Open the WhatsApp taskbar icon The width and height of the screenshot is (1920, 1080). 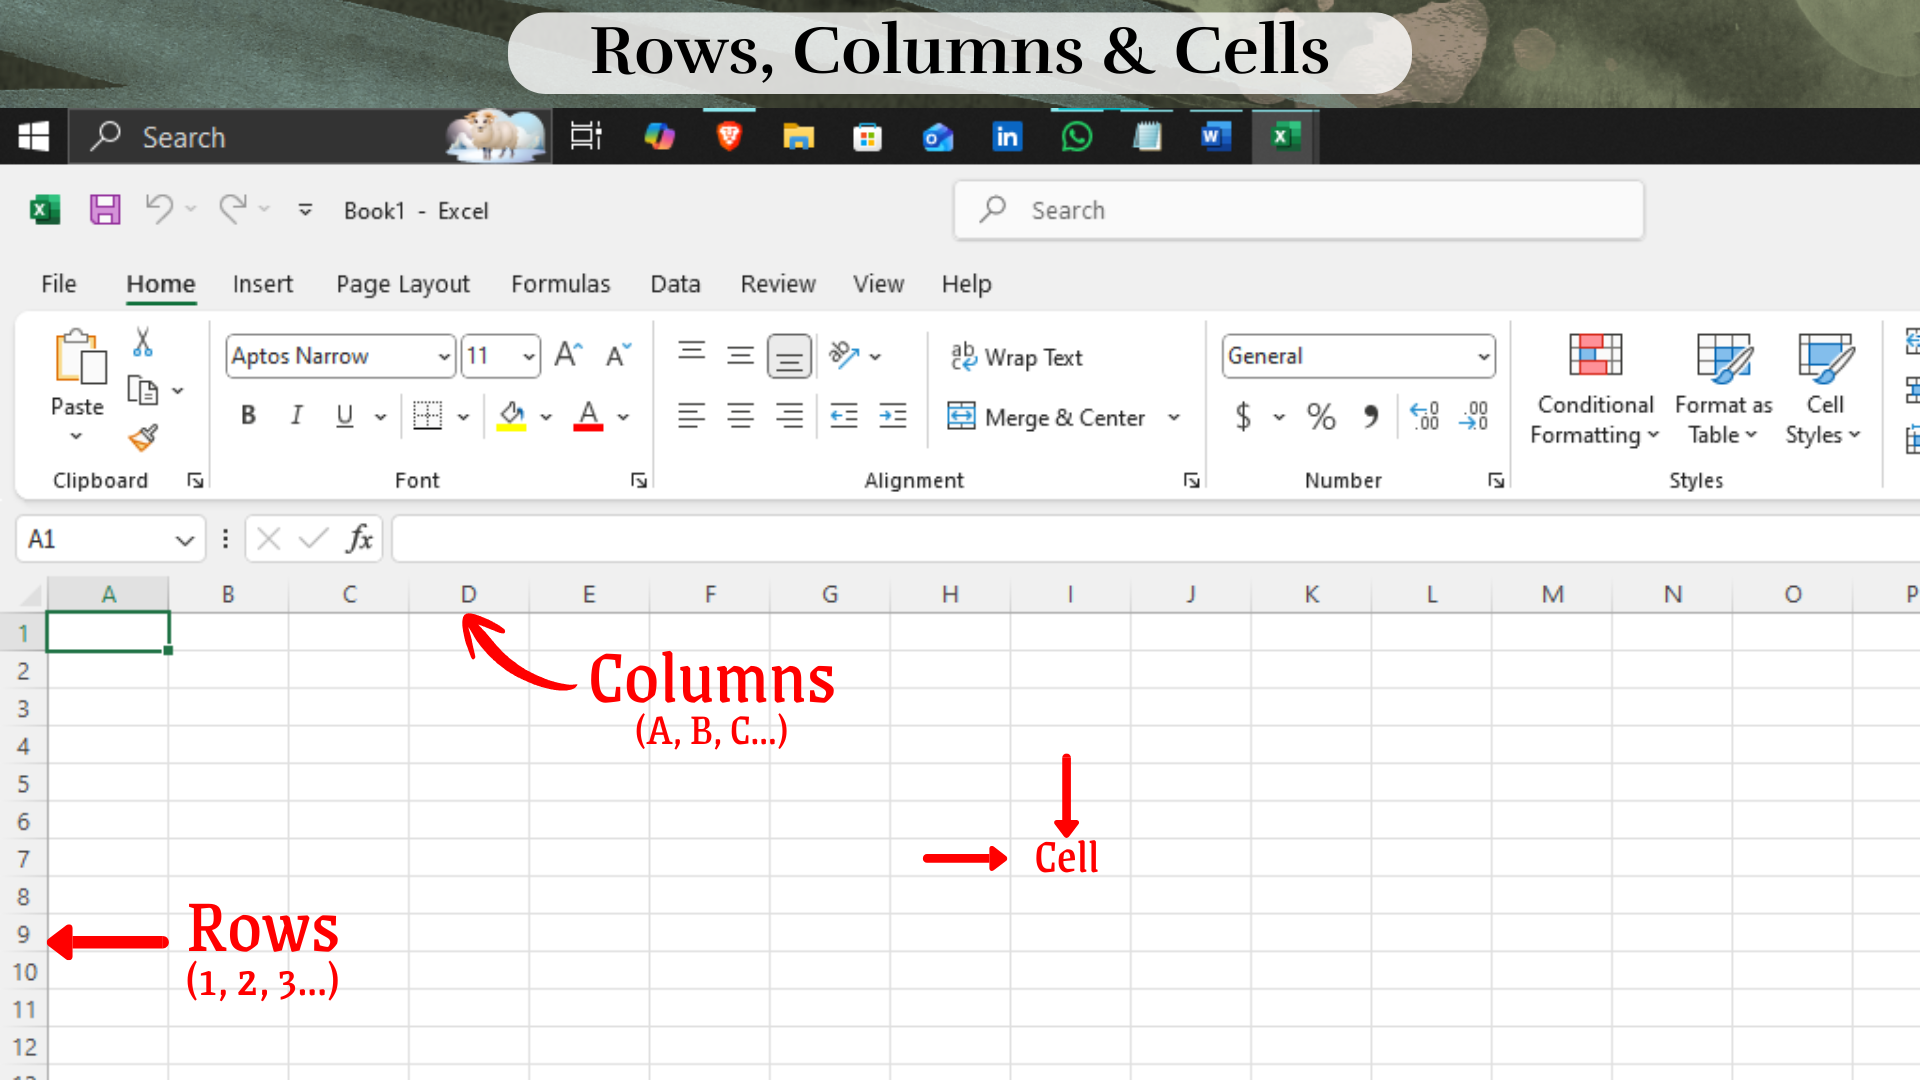point(1076,137)
